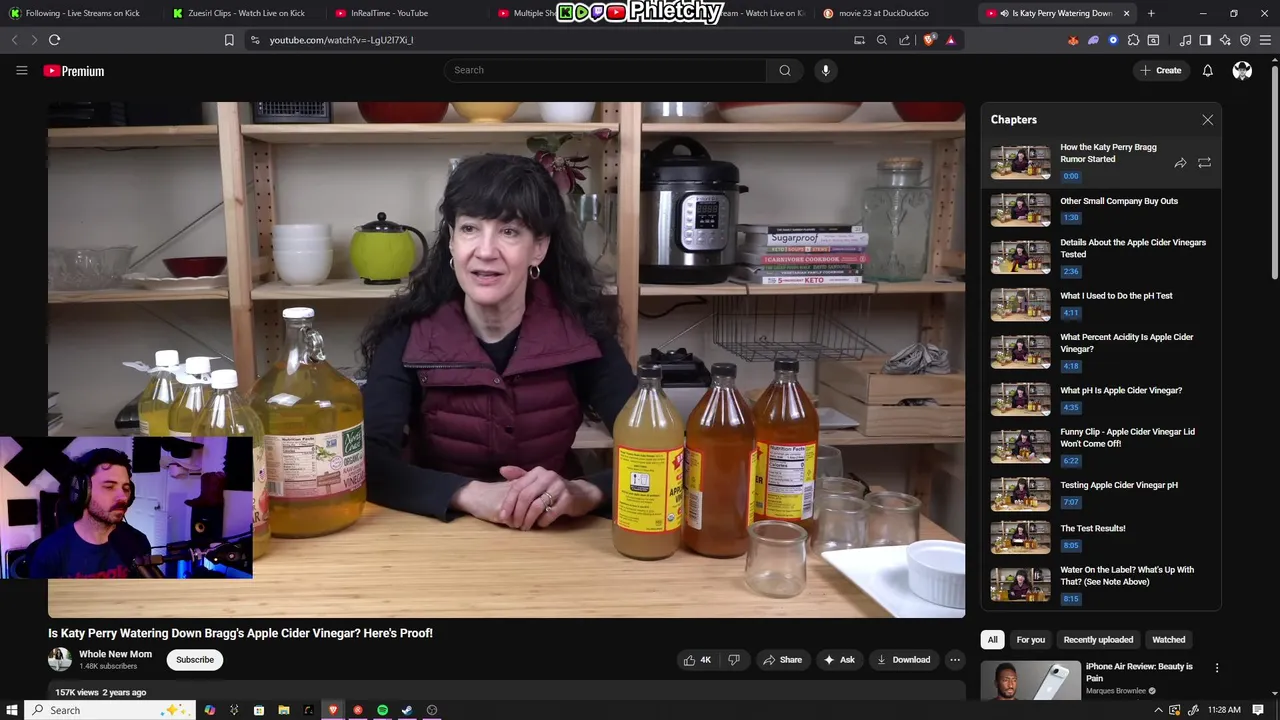Open 'iPhone Air Review' recommended video thumbnail
Image resolution: width=1280 pixels, height=720 pixels.
[1030, 680]
